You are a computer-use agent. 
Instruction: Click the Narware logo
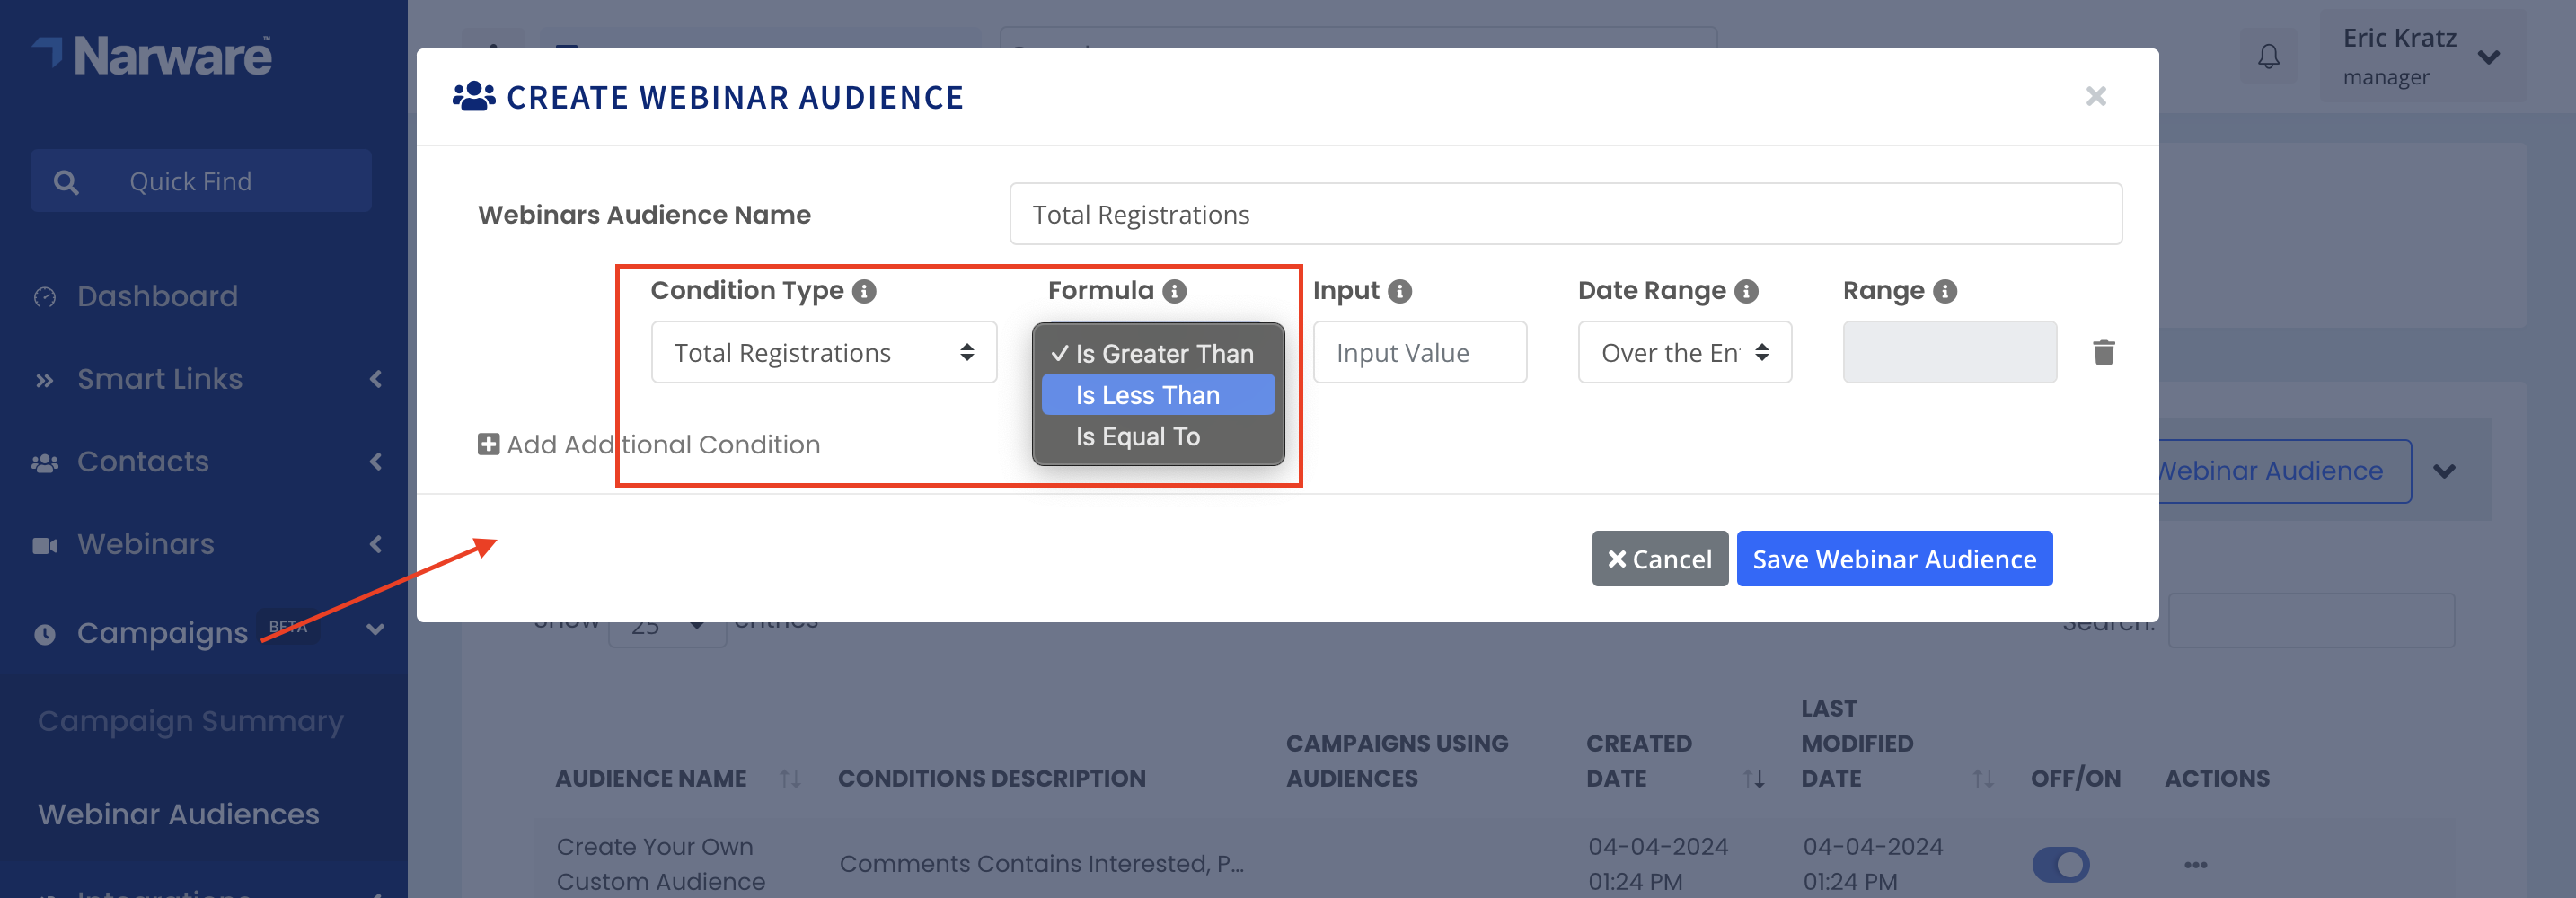tap(152, 56)
